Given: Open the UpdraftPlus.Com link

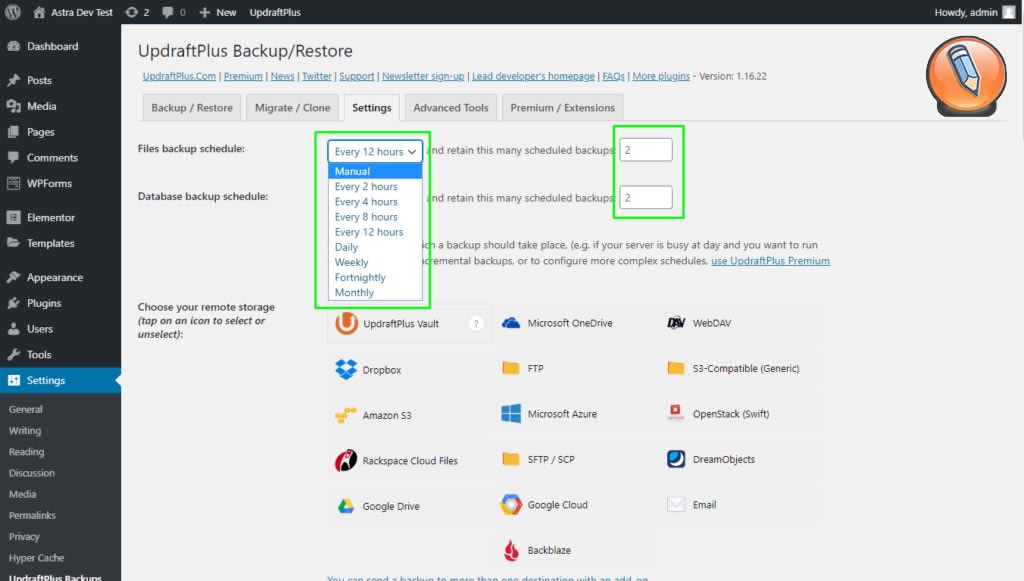Looking at the screenshot, I should [179, 76].
